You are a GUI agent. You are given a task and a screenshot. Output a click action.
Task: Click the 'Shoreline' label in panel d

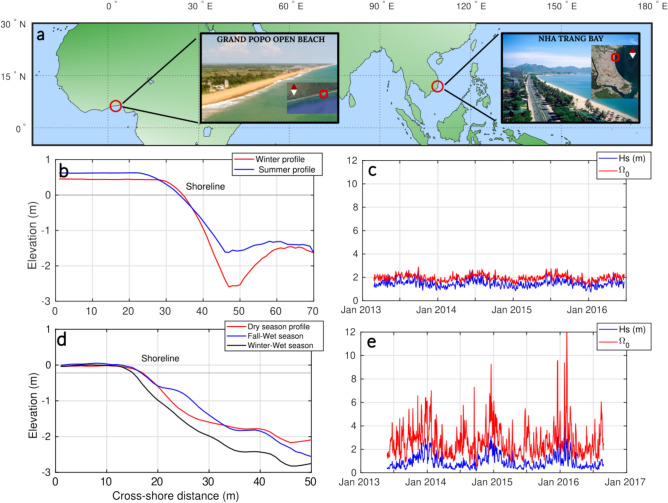click(160, 358)
